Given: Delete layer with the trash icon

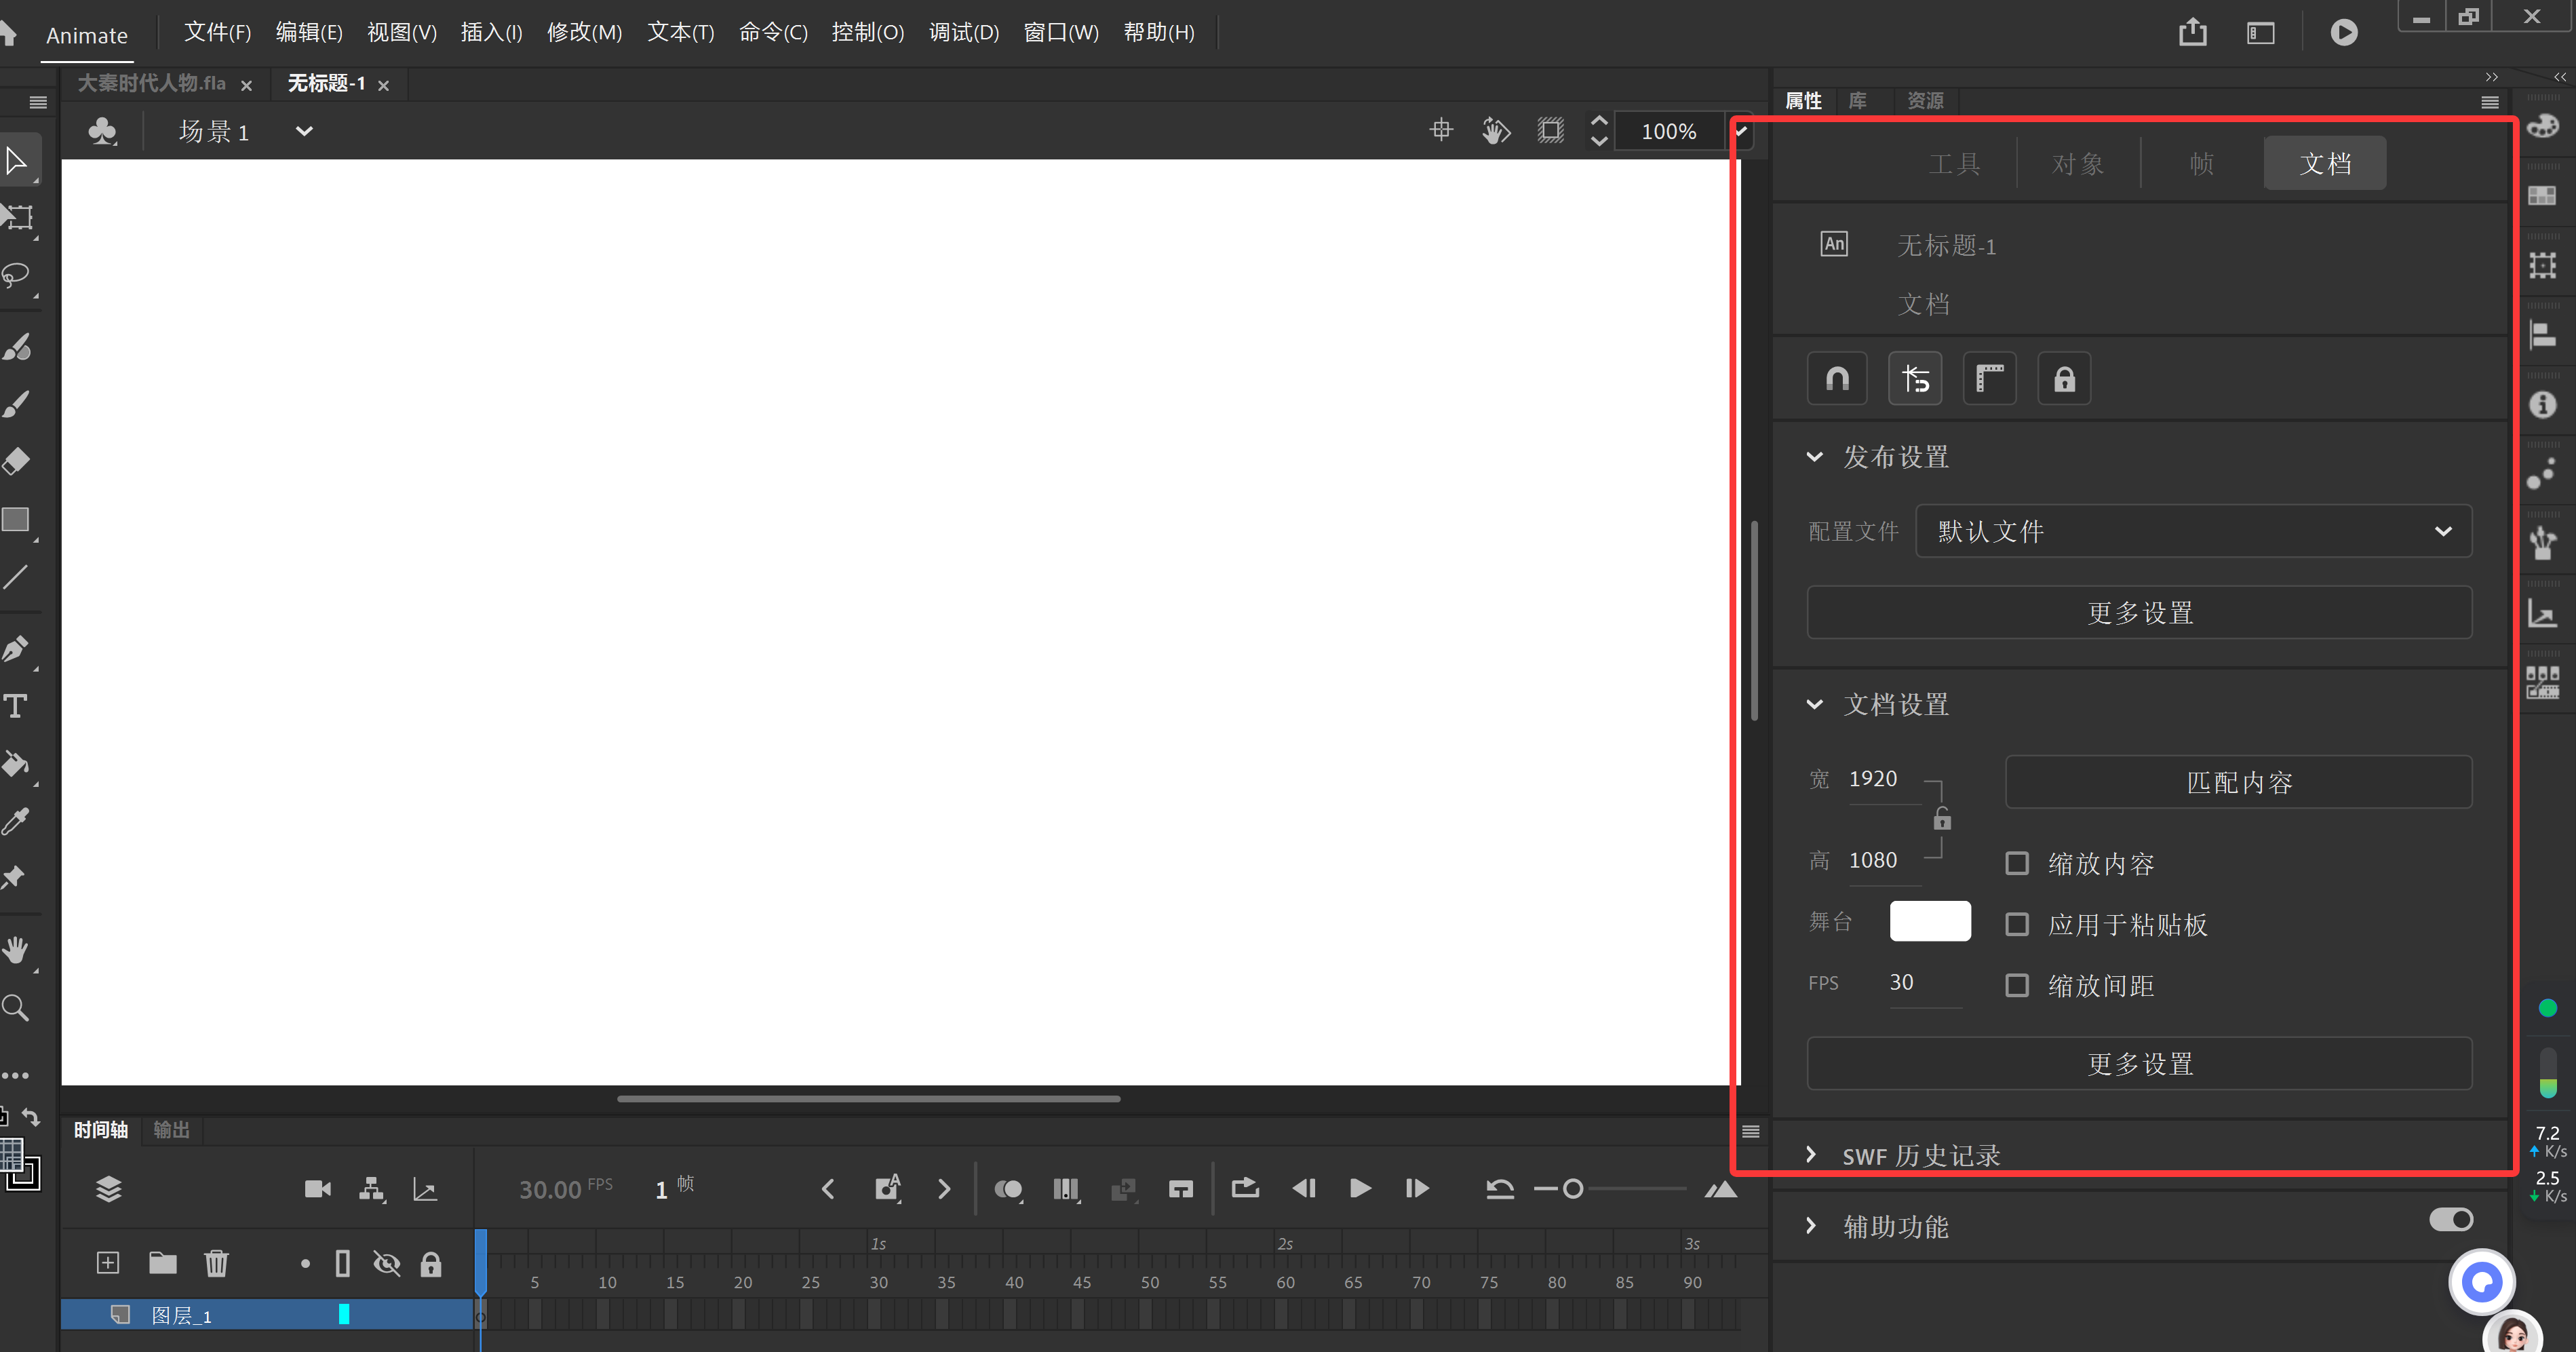Looking at the screenshot, I should click(x=216, y=1263).
